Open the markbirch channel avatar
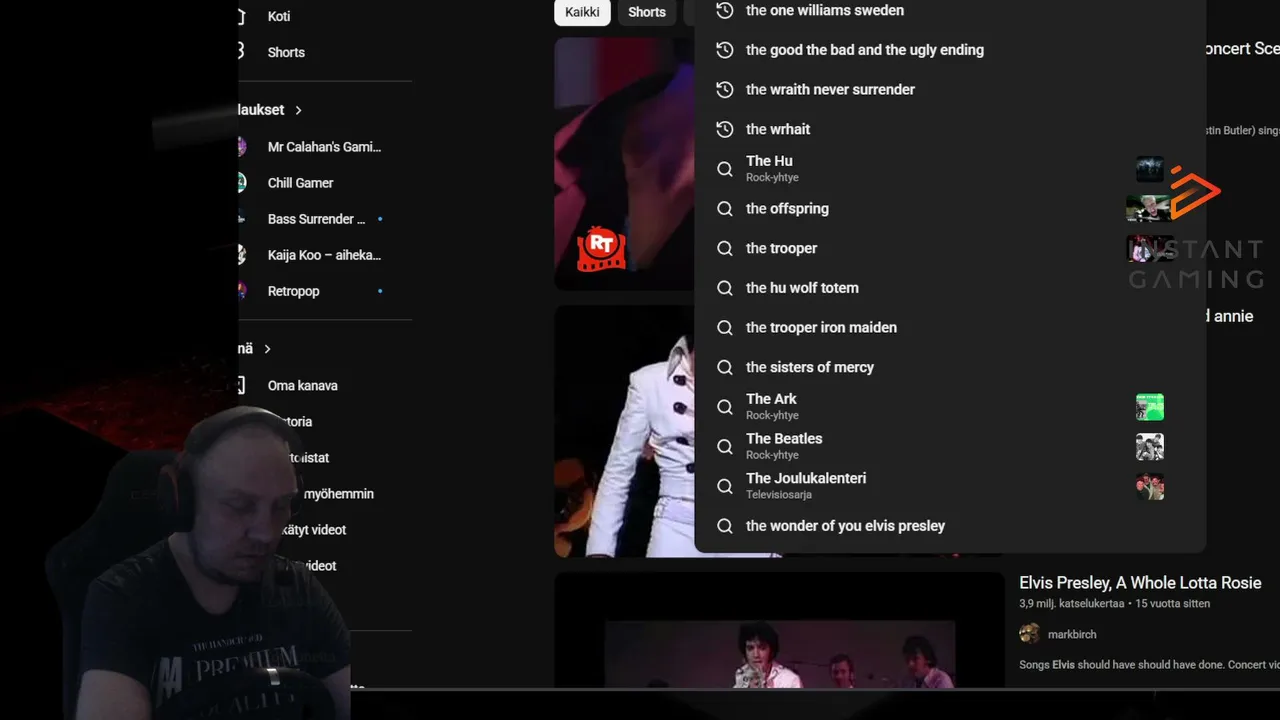1280x720 pixels. (1029, 634)
